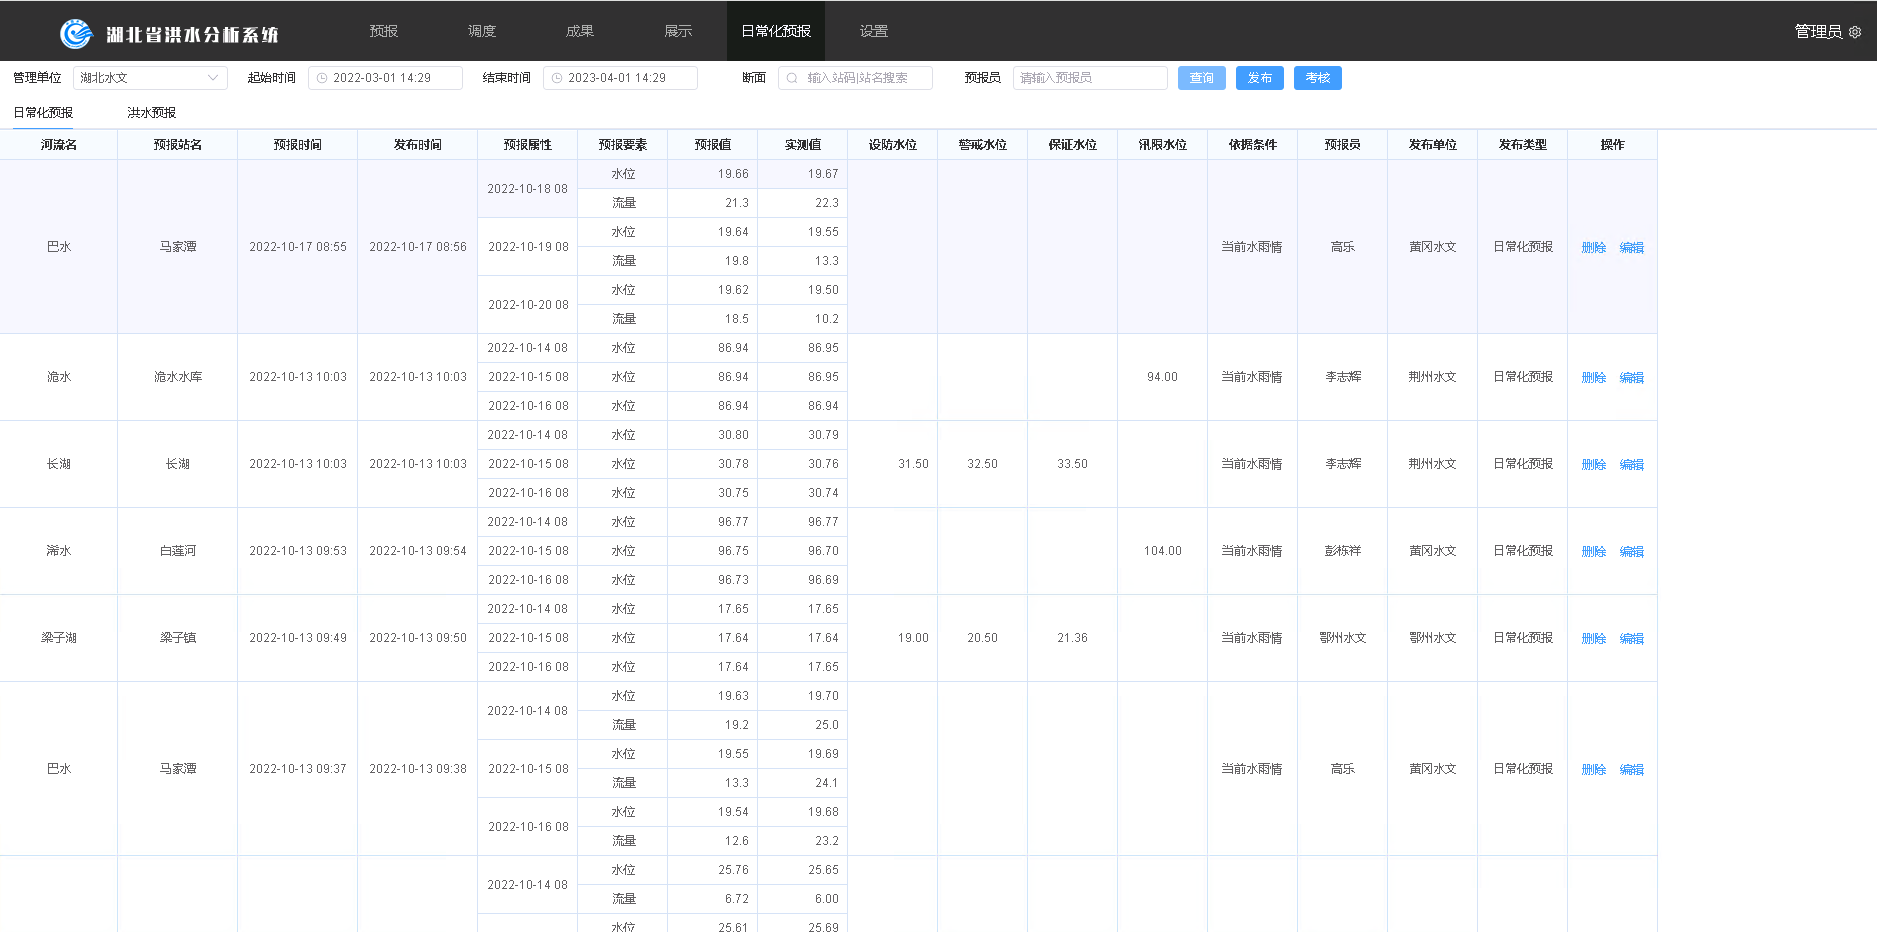Click the 查询 button

click(1202, 78)
